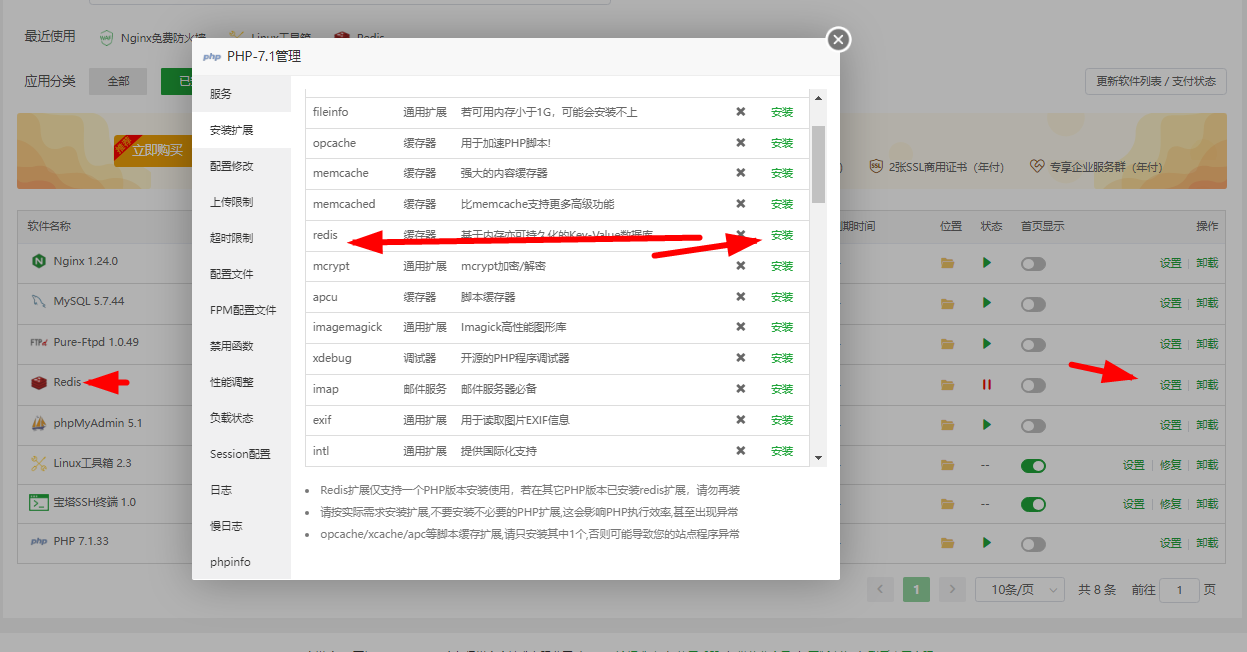Open FPM配置文件 tab

[241, 310]
